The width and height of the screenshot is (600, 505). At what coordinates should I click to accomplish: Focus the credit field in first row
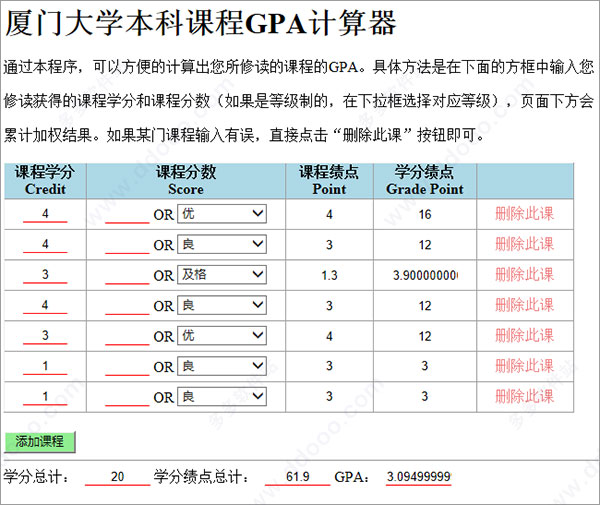pos(45,214)
